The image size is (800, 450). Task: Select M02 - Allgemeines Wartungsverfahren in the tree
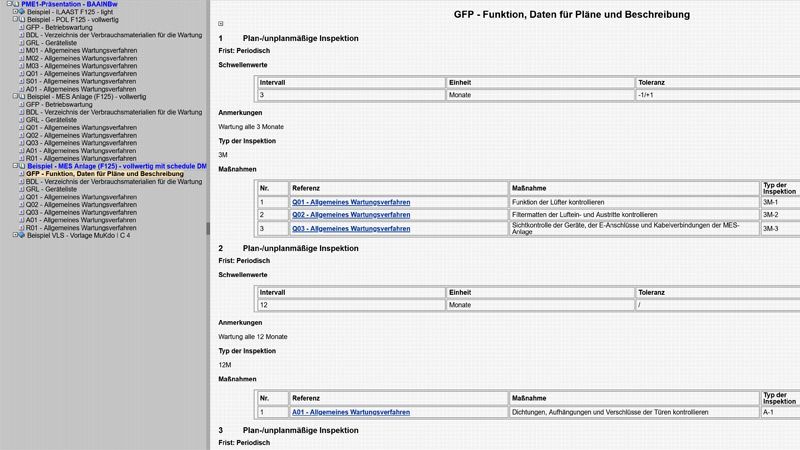click(81, 58)
